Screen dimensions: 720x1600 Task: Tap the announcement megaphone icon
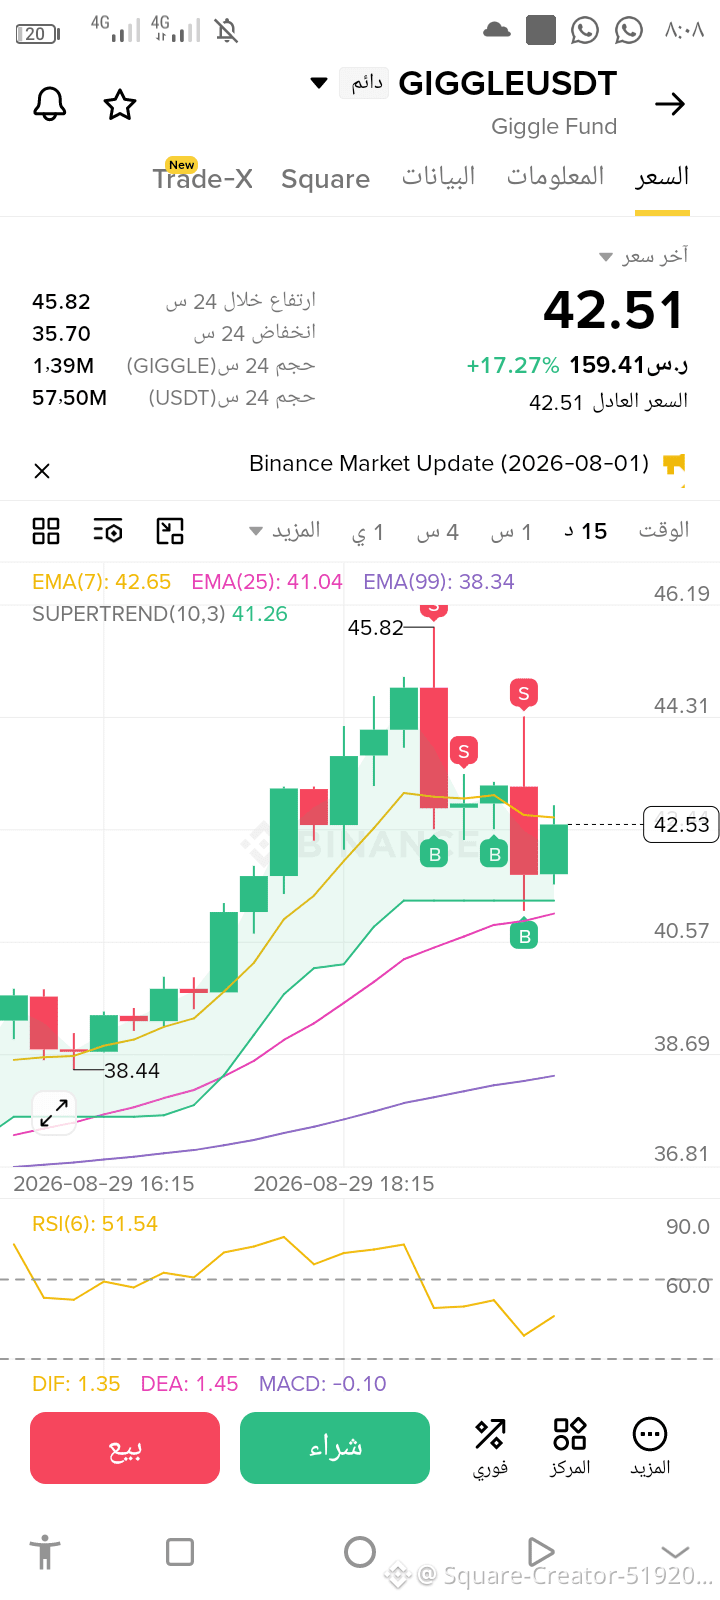point(675,465)
